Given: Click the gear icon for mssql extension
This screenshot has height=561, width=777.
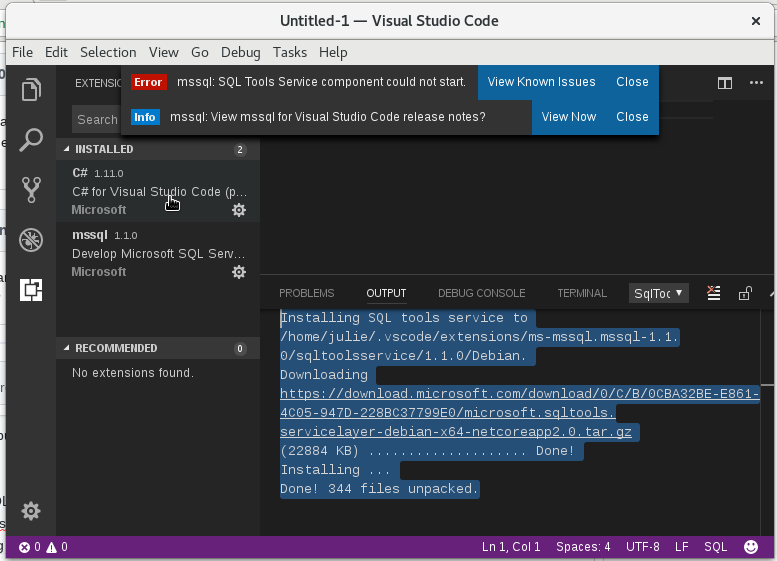Looking at the screenshot, I should click(239, 272).
